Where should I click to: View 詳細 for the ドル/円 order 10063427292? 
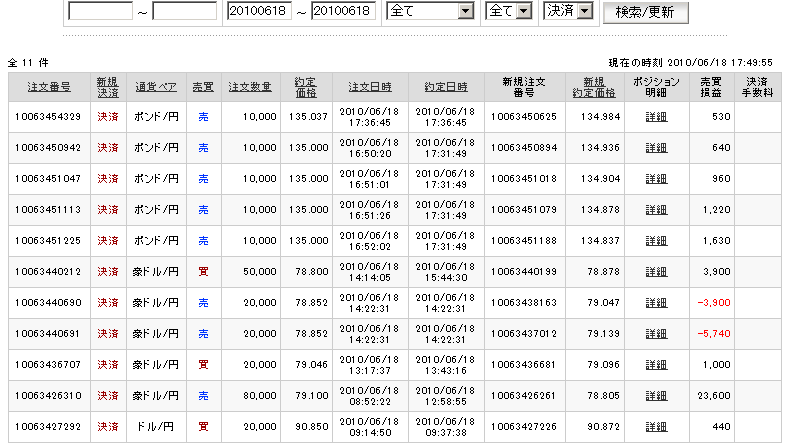coord(656,427)
